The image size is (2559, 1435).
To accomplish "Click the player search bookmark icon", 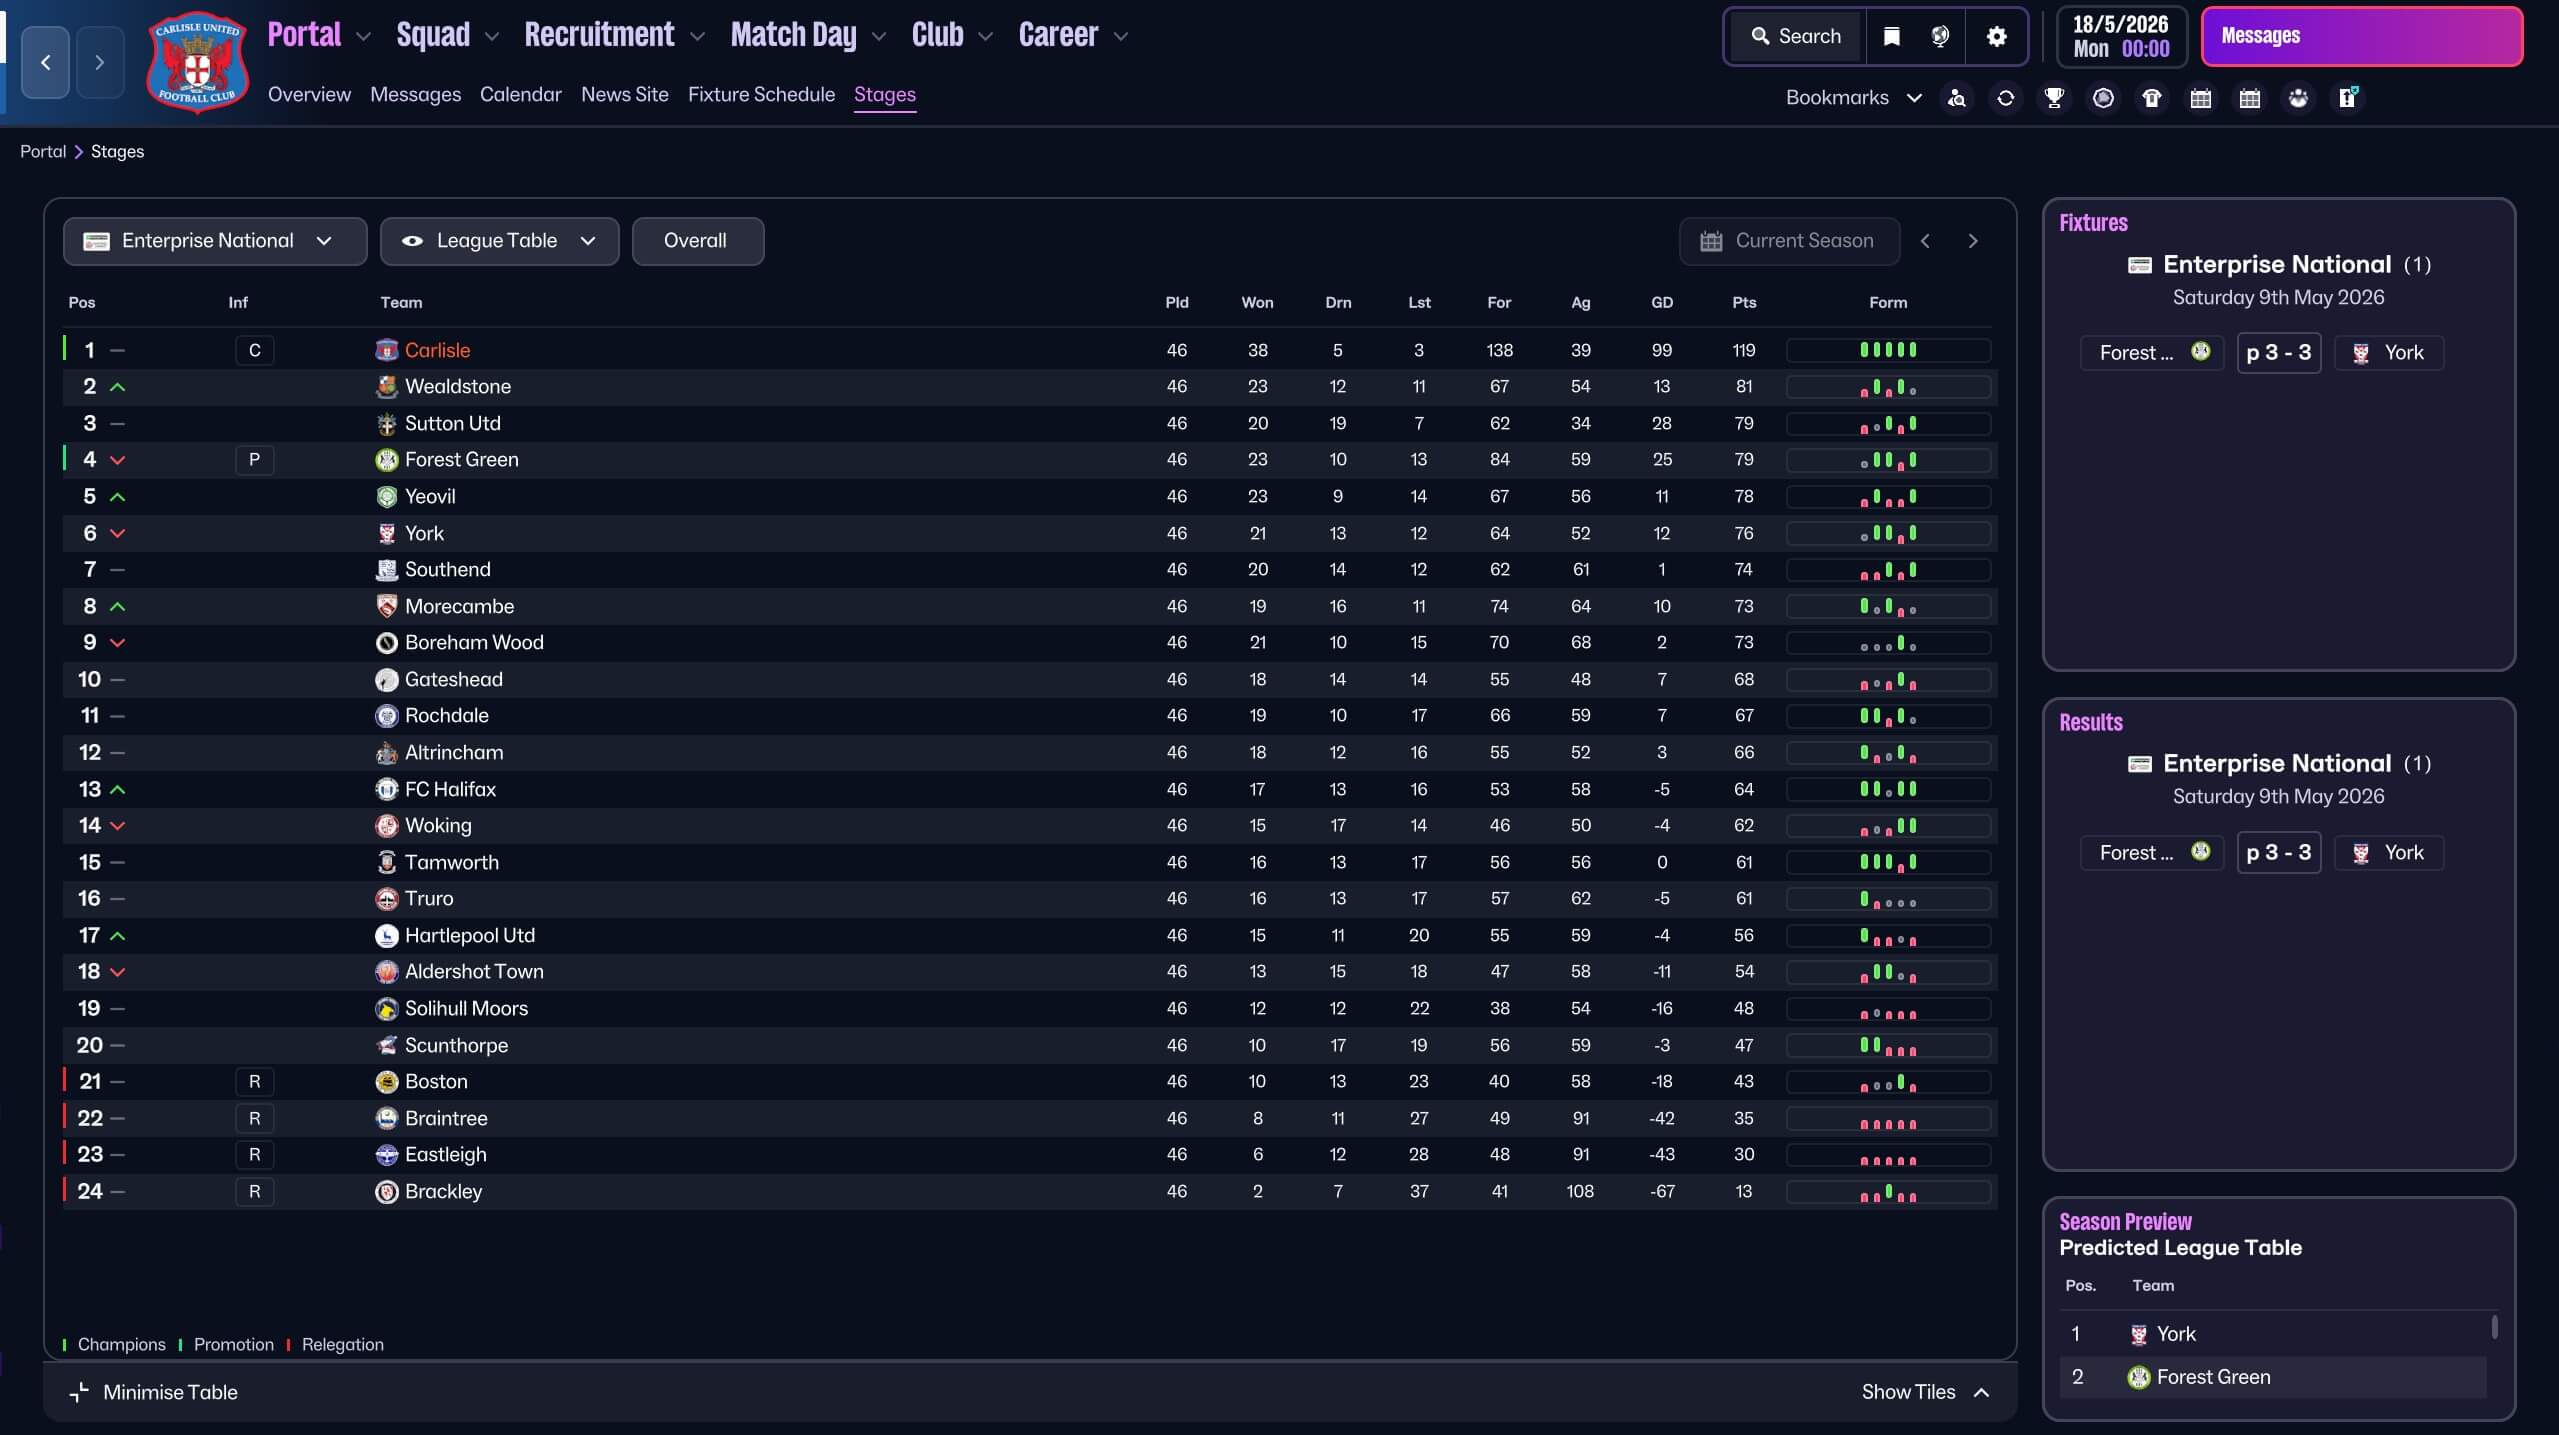I will 1956,98.
